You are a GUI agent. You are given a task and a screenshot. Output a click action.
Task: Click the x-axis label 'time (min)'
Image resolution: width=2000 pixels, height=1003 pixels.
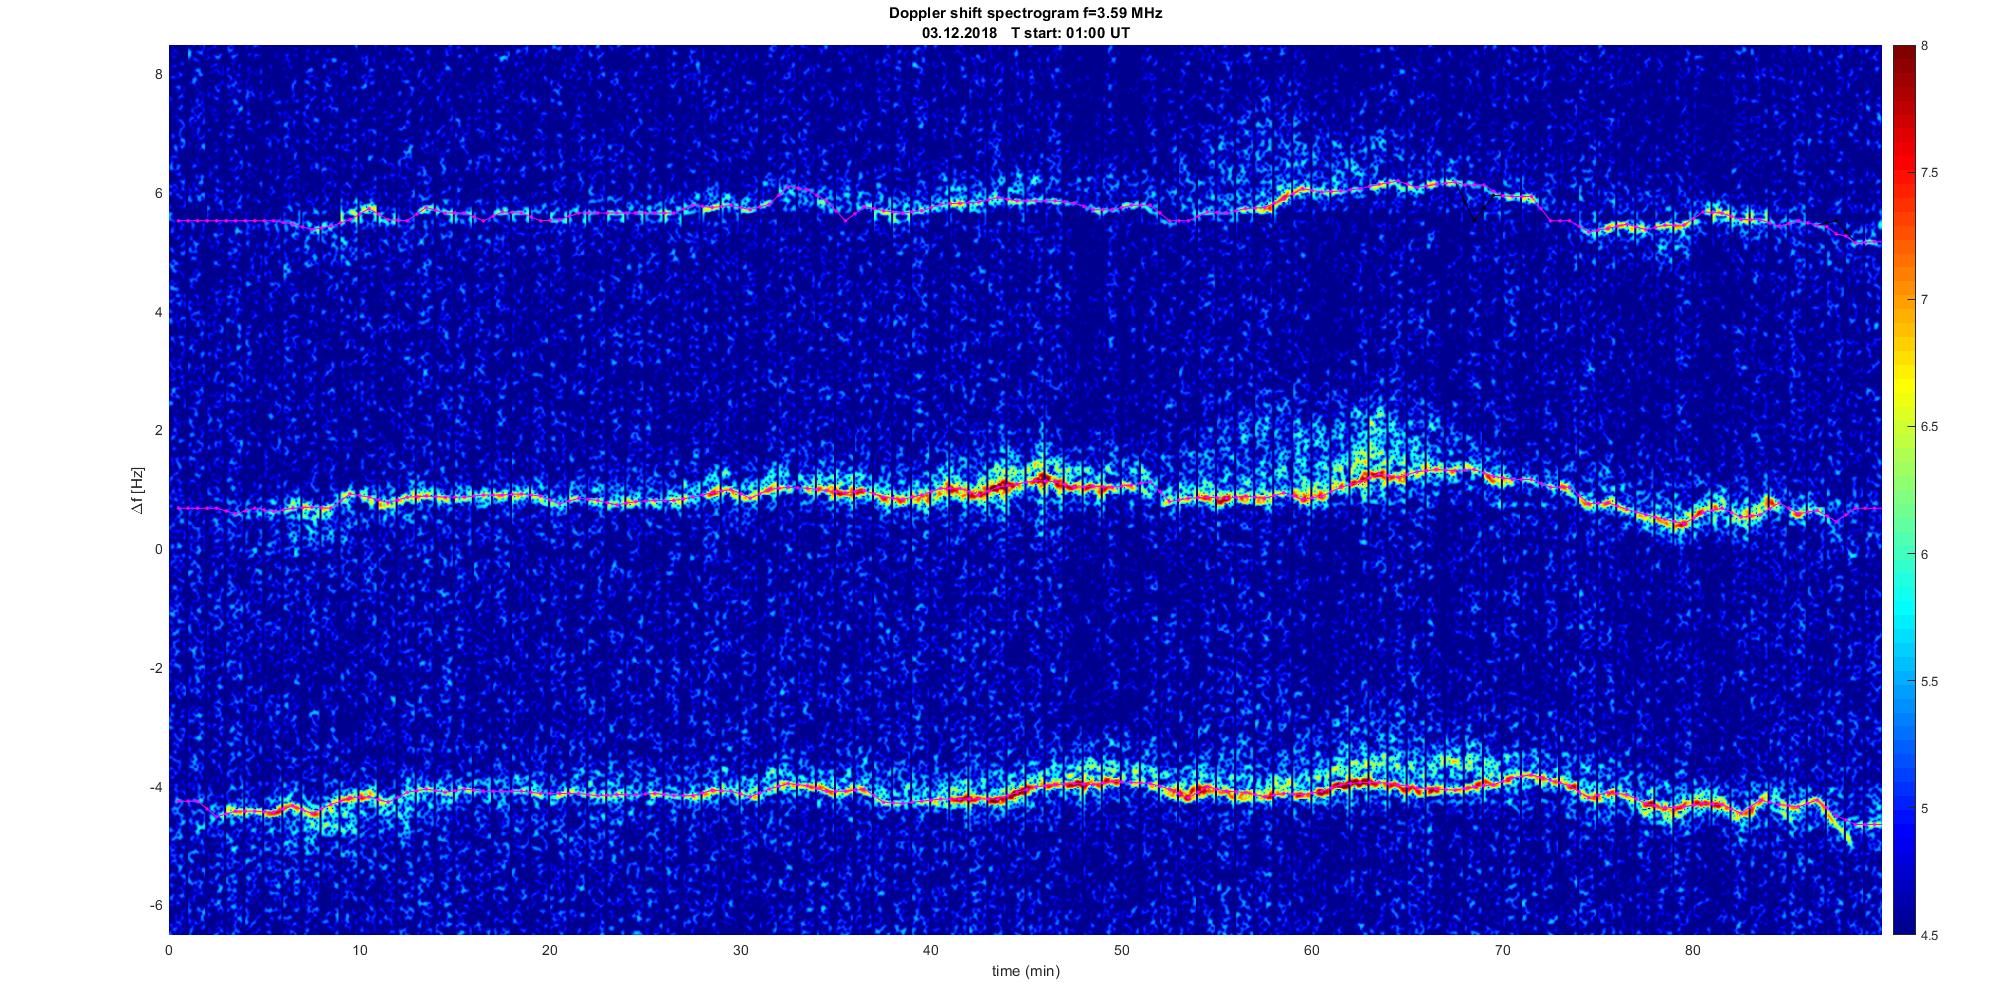1026,971
